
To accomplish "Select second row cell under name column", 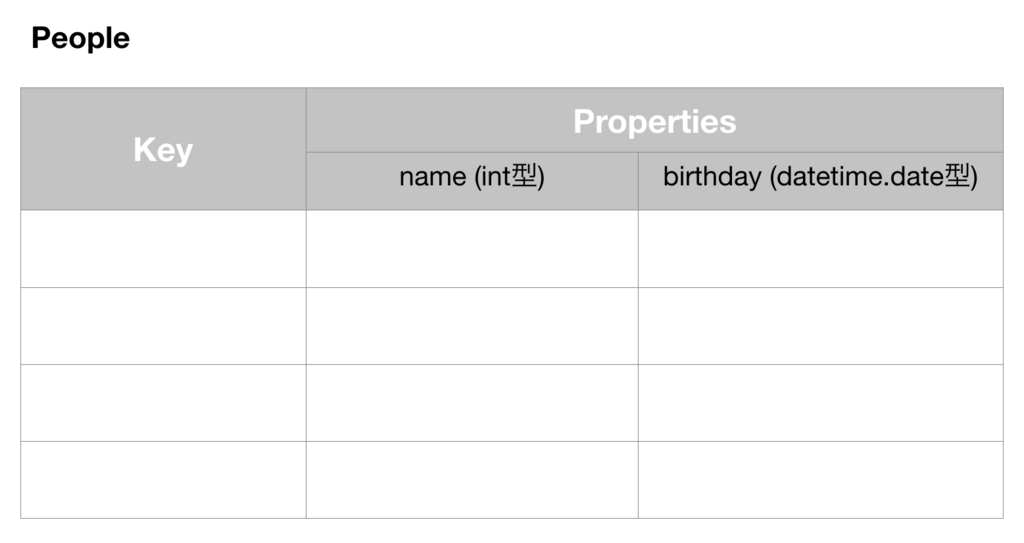I will click(472, 326).
